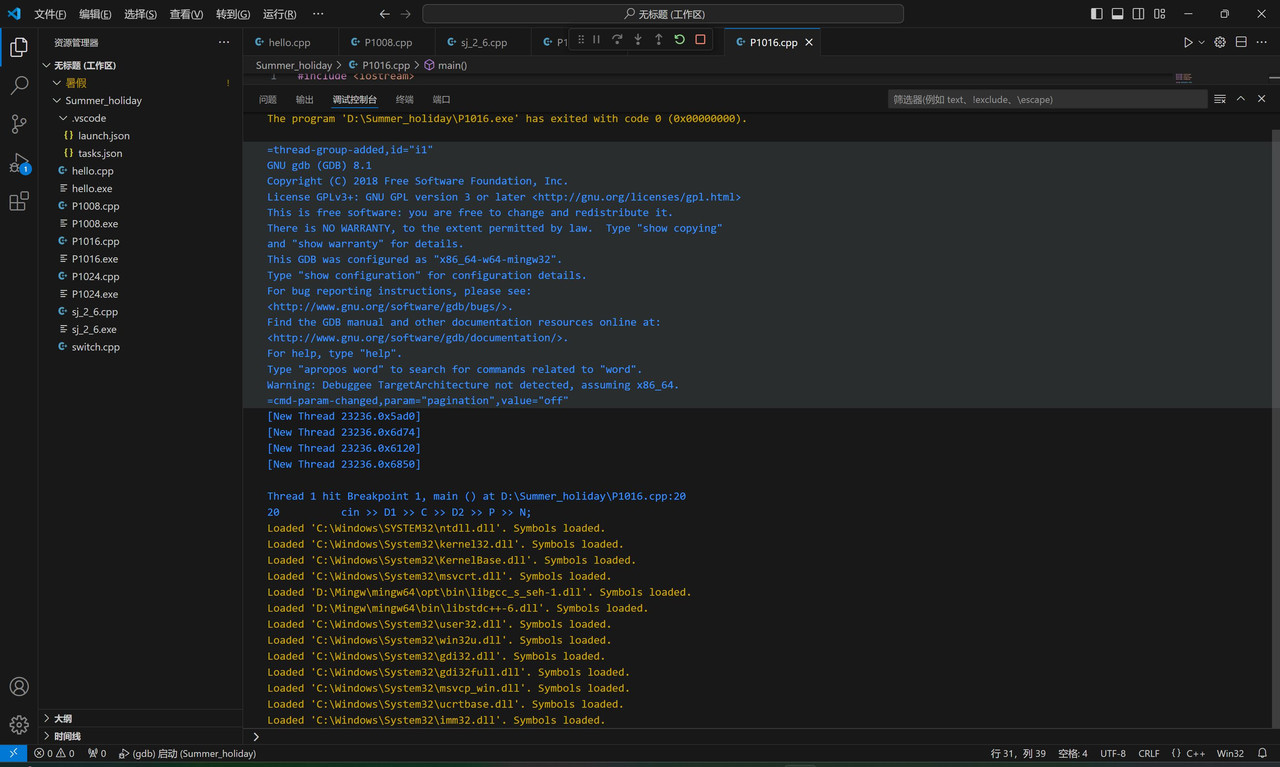
Task: Switch to 输出 panel tab
Action: coord(304,99)
